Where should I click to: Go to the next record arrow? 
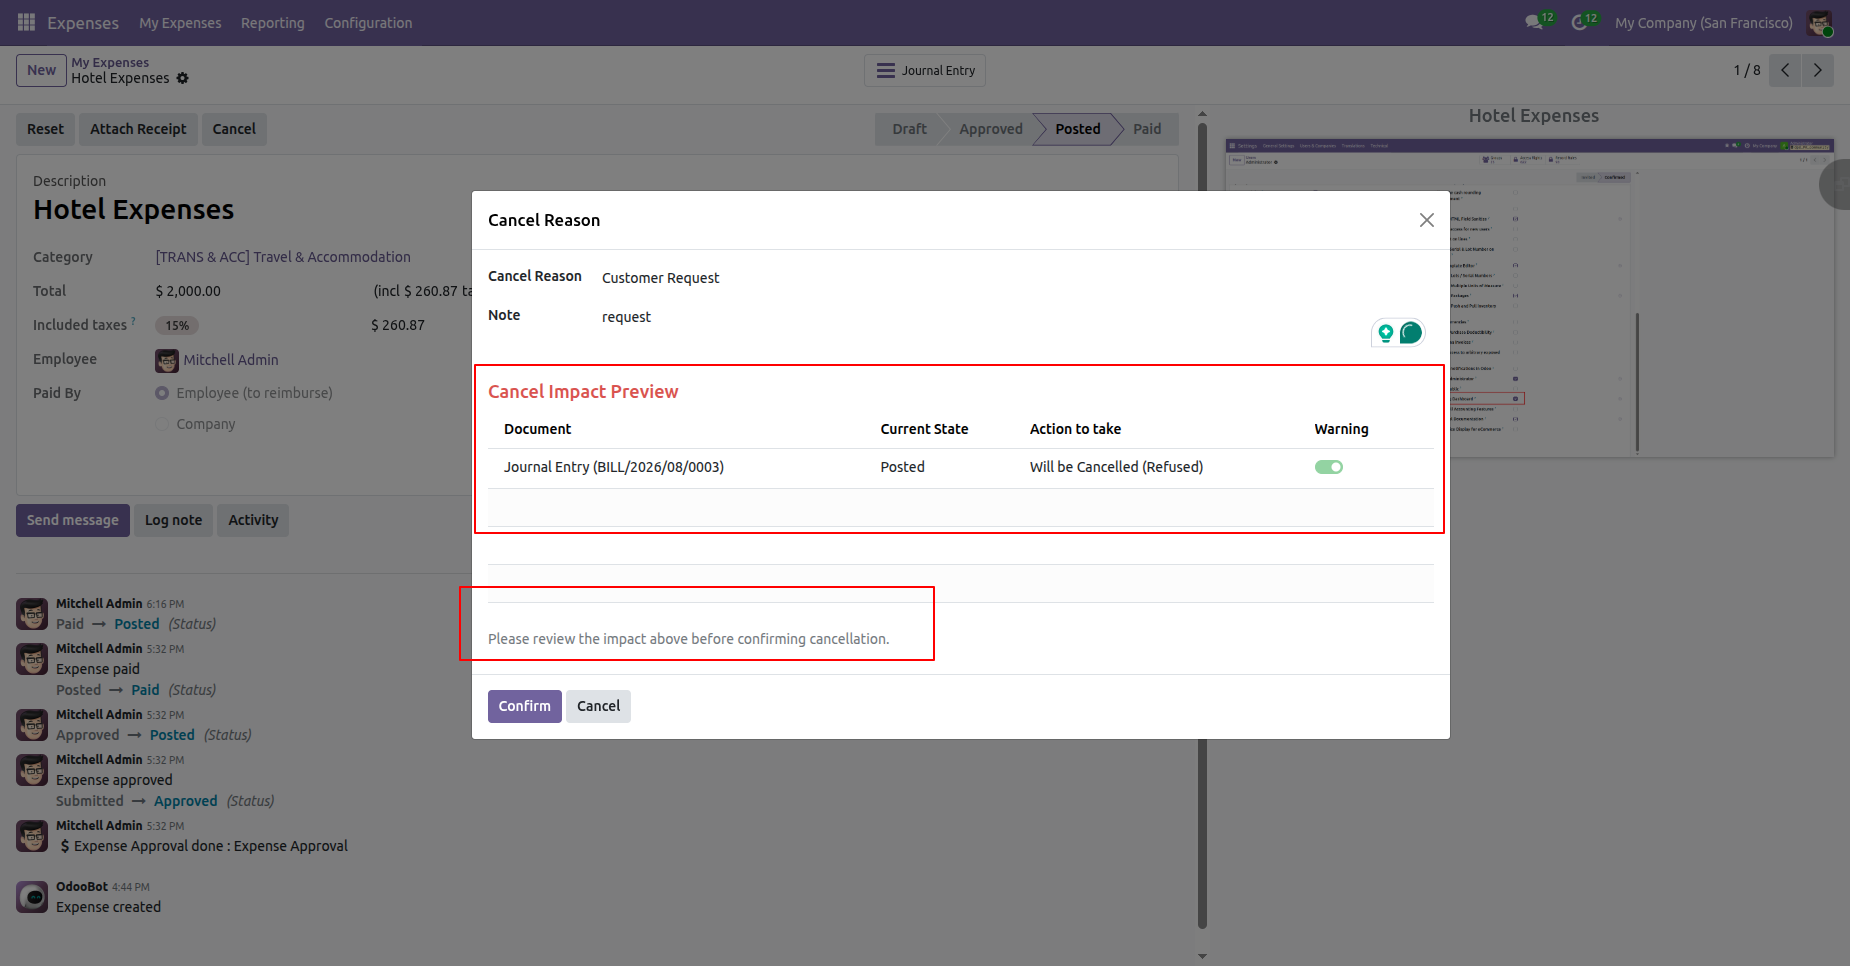click(x=1818, y=70)
